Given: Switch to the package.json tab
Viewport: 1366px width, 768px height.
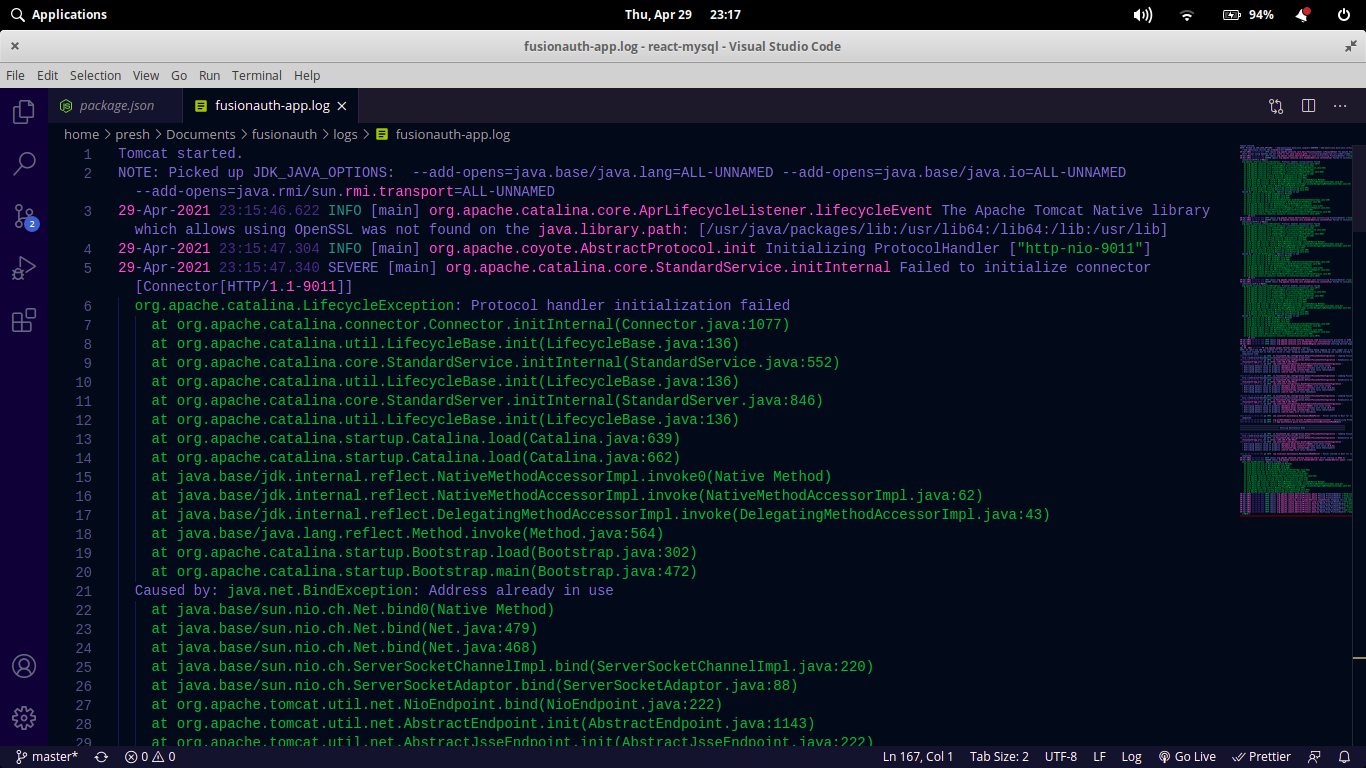Looking at the screenshot, I should [x=116, y=106].
